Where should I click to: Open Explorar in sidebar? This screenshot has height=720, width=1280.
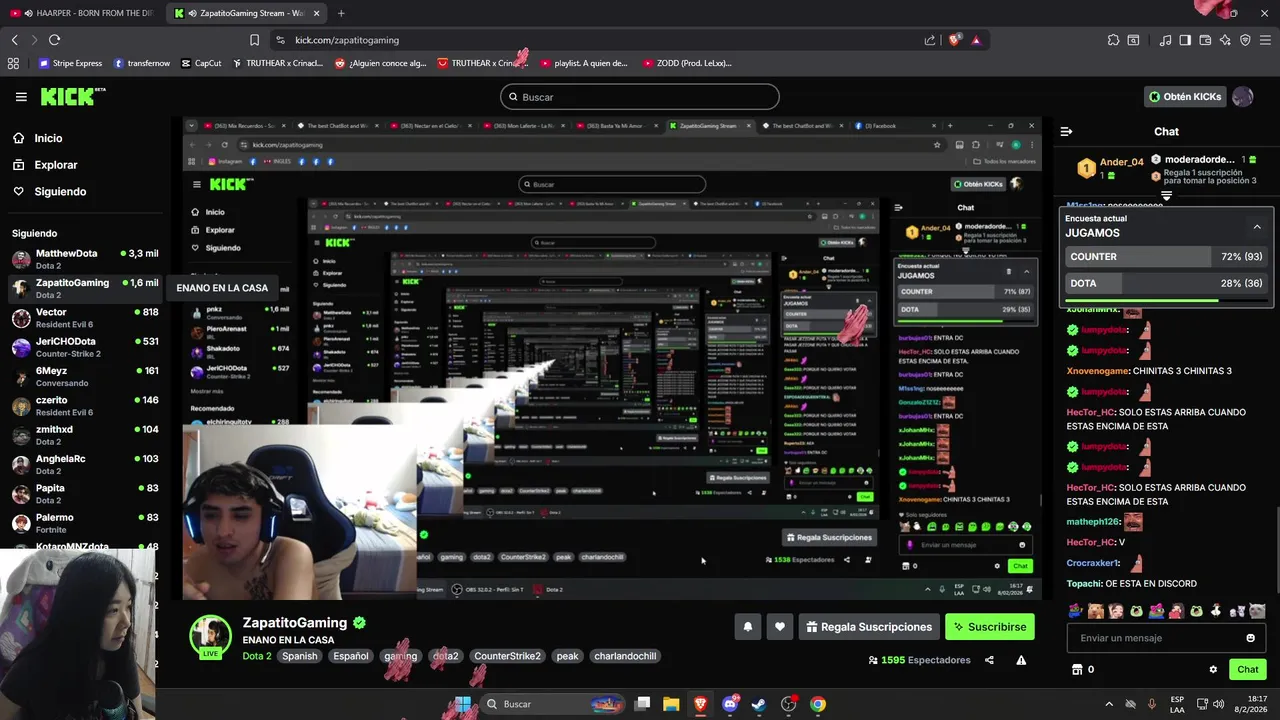click(x=56, y=165)
